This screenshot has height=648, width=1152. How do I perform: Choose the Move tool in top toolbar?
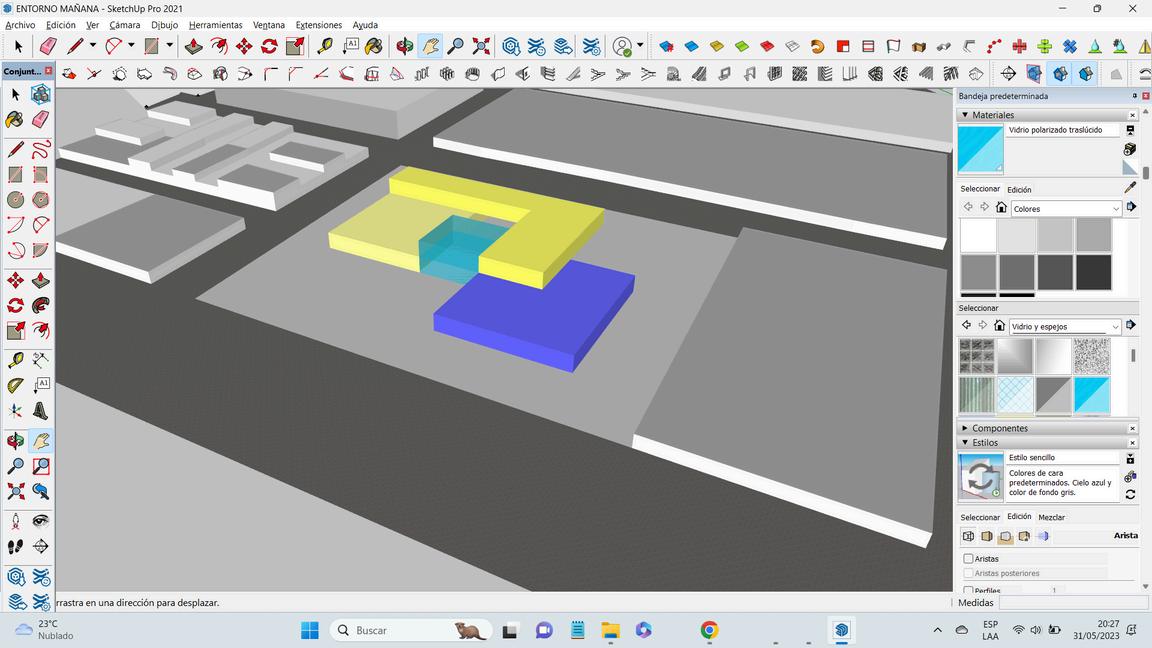[244, 47]
